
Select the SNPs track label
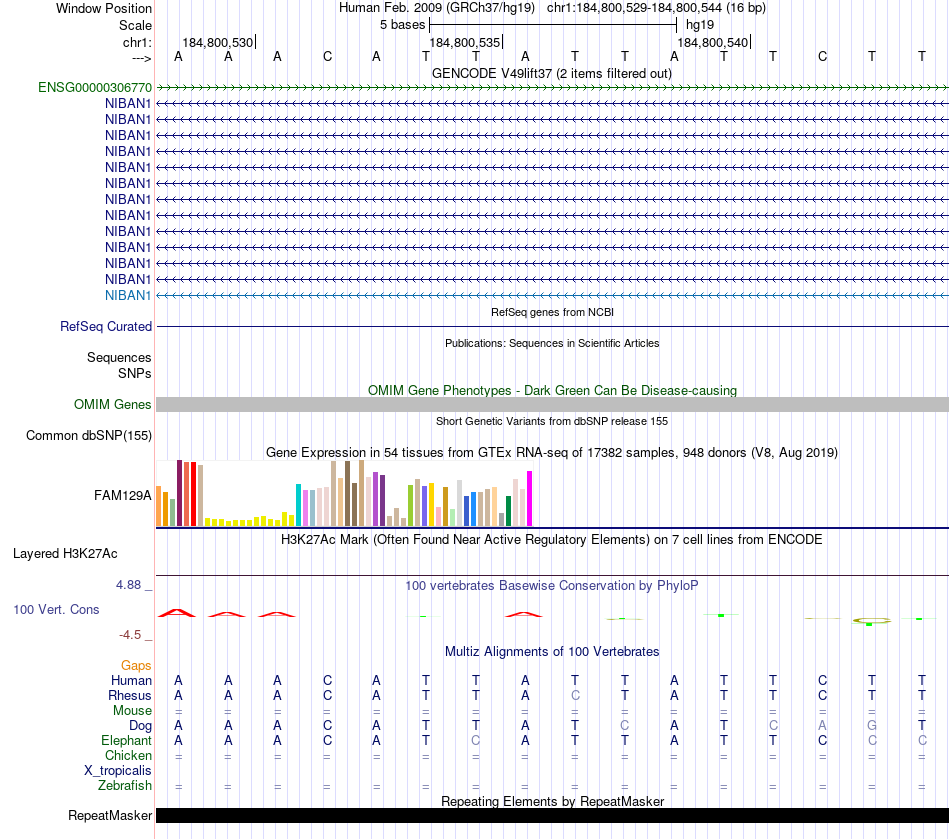click(135, 373)
